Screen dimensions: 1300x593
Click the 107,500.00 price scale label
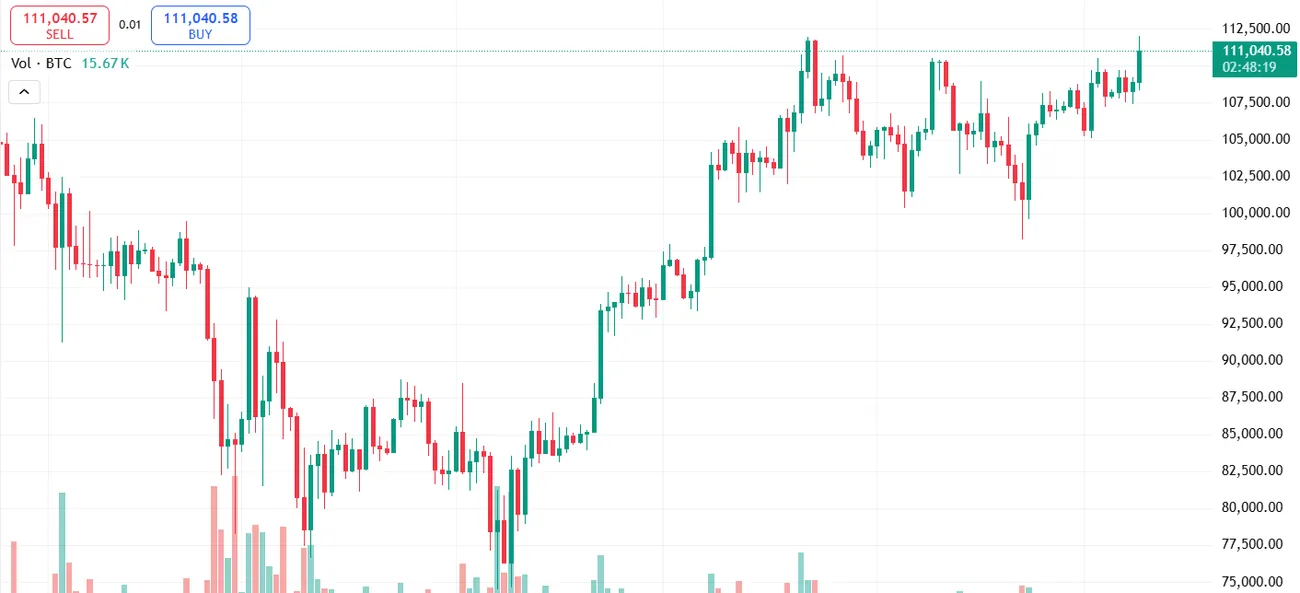coord(1253,102)
